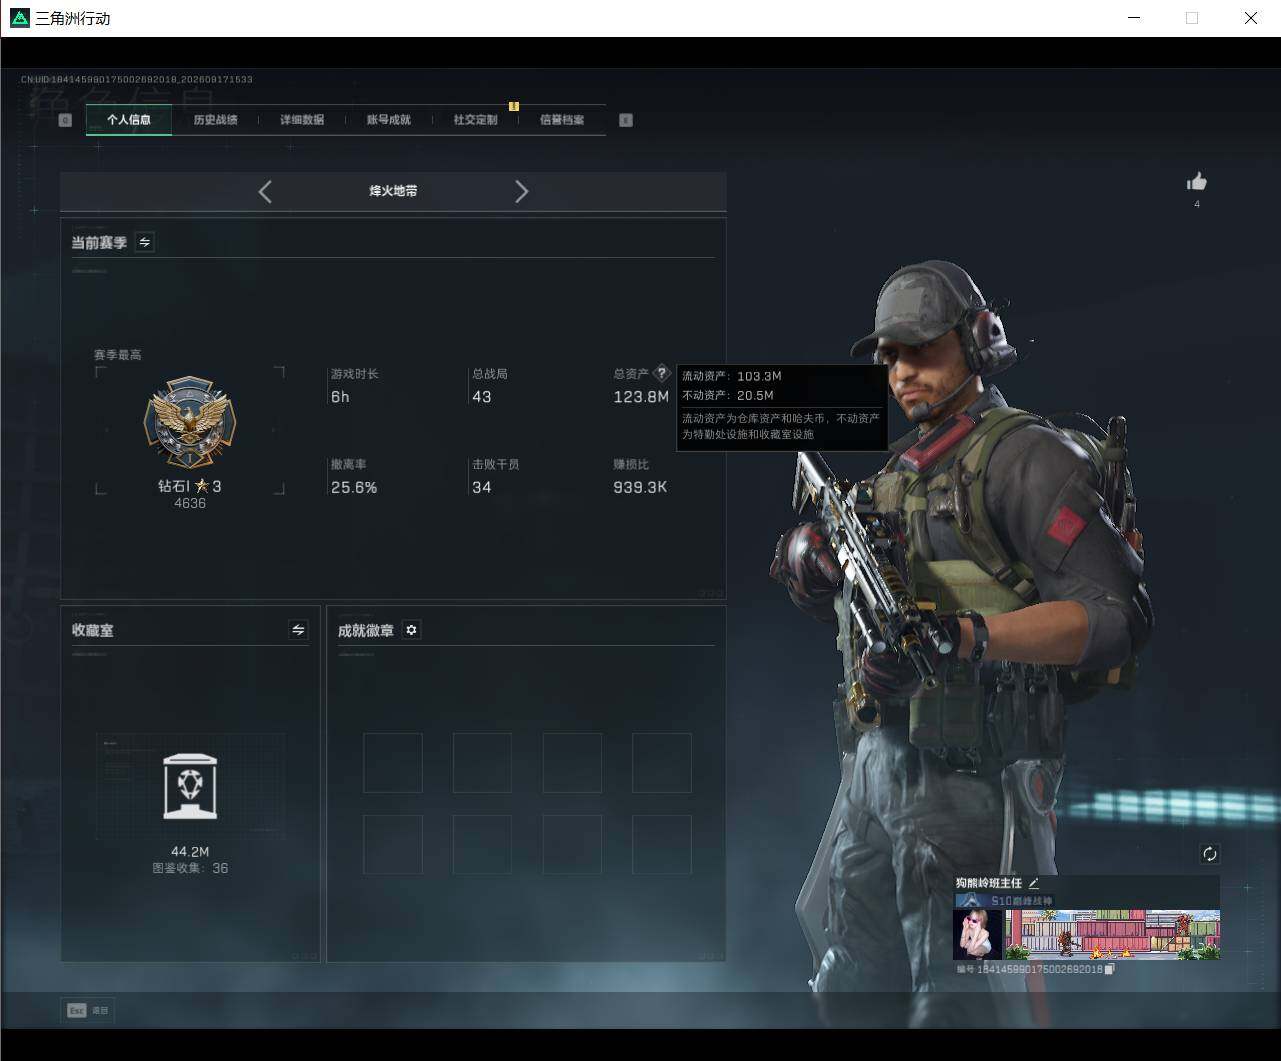Click the 钻石I rank eagle badge
The height and width of the screenshot is (1061, 1281).
[x=190, y=423]
